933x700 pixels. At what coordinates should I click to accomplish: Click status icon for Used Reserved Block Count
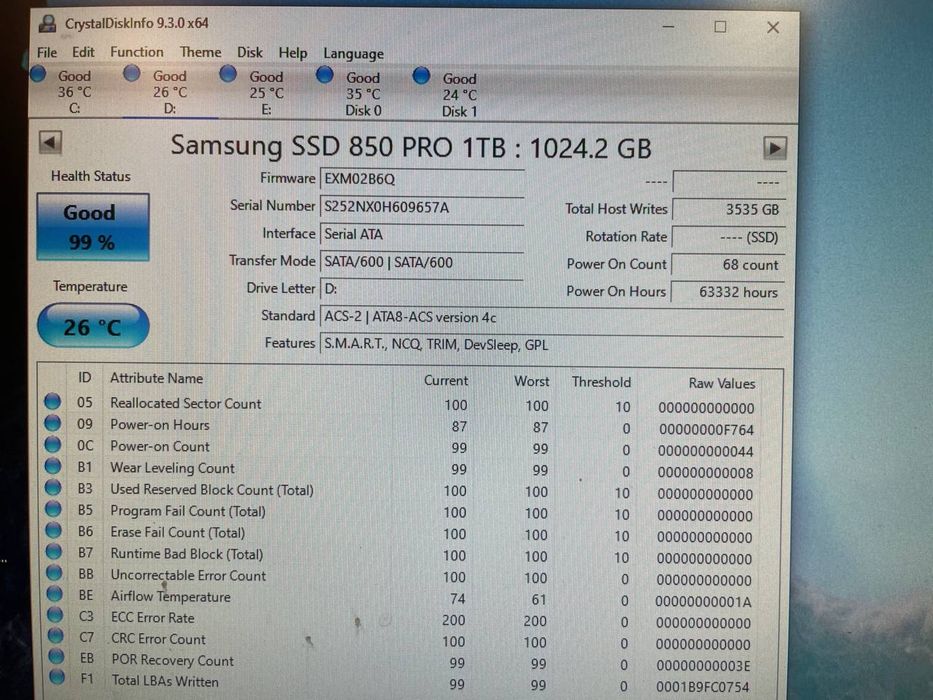click(x=53, y=488)
